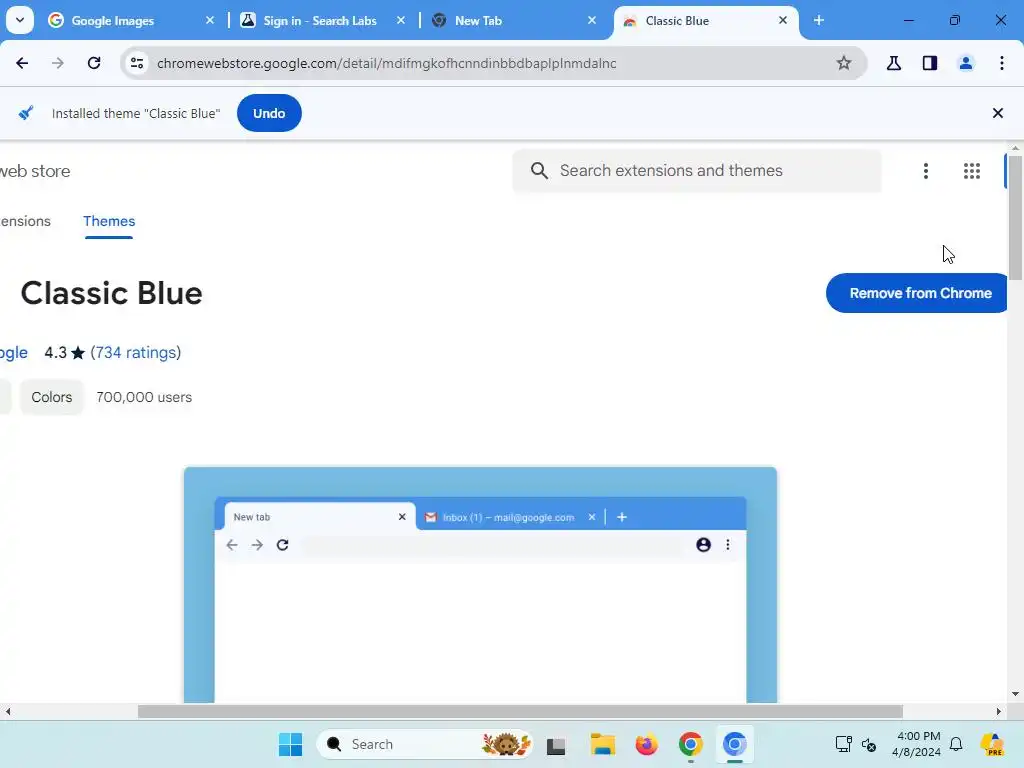1024x768 pixels.
Task: Open the Windows Start menu
Action: 291,744
